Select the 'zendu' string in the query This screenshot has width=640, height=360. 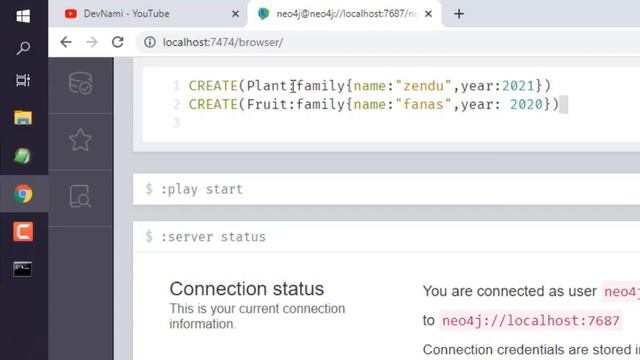423,86
